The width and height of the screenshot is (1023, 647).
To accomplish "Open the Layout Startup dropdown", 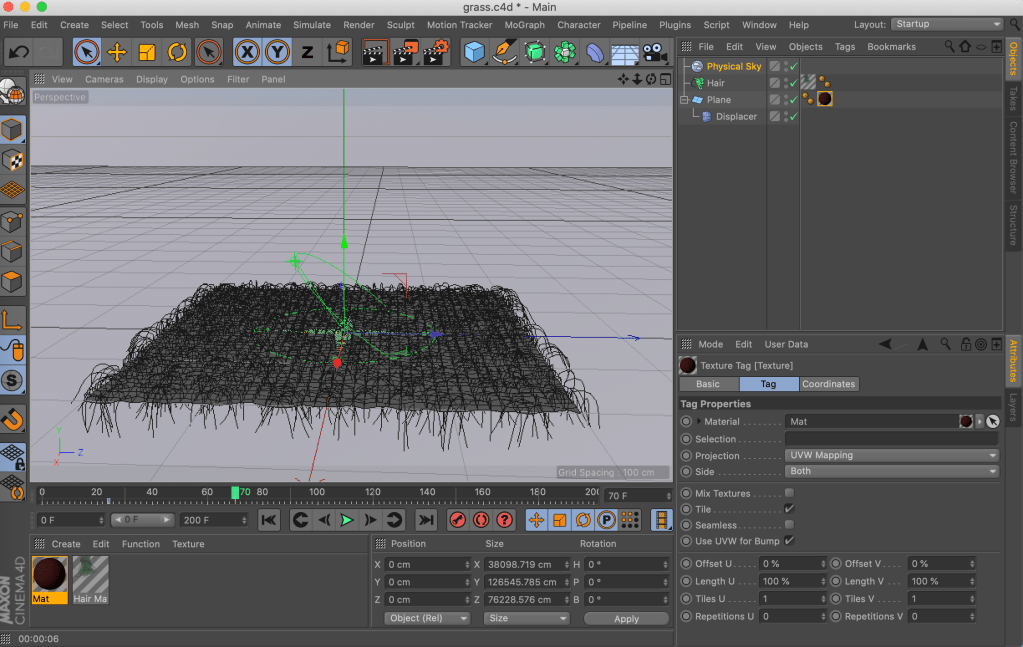I will tap(947, 24).
